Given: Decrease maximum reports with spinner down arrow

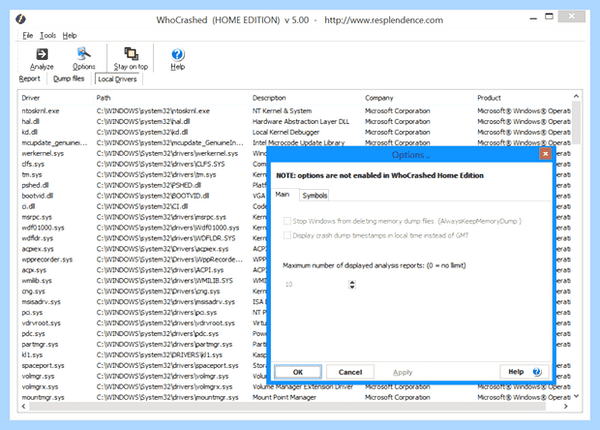Looking at the screenshot, I should 352,287.
